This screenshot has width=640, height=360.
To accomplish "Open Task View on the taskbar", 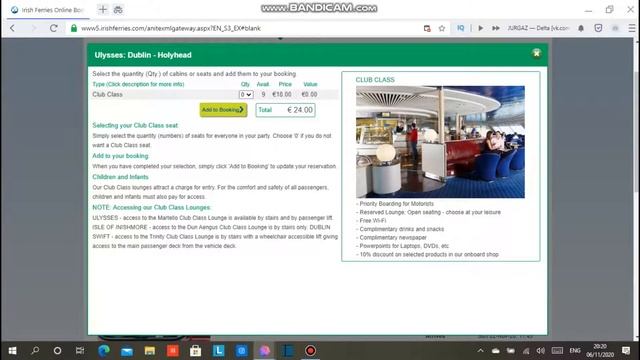I will [80, 351].
